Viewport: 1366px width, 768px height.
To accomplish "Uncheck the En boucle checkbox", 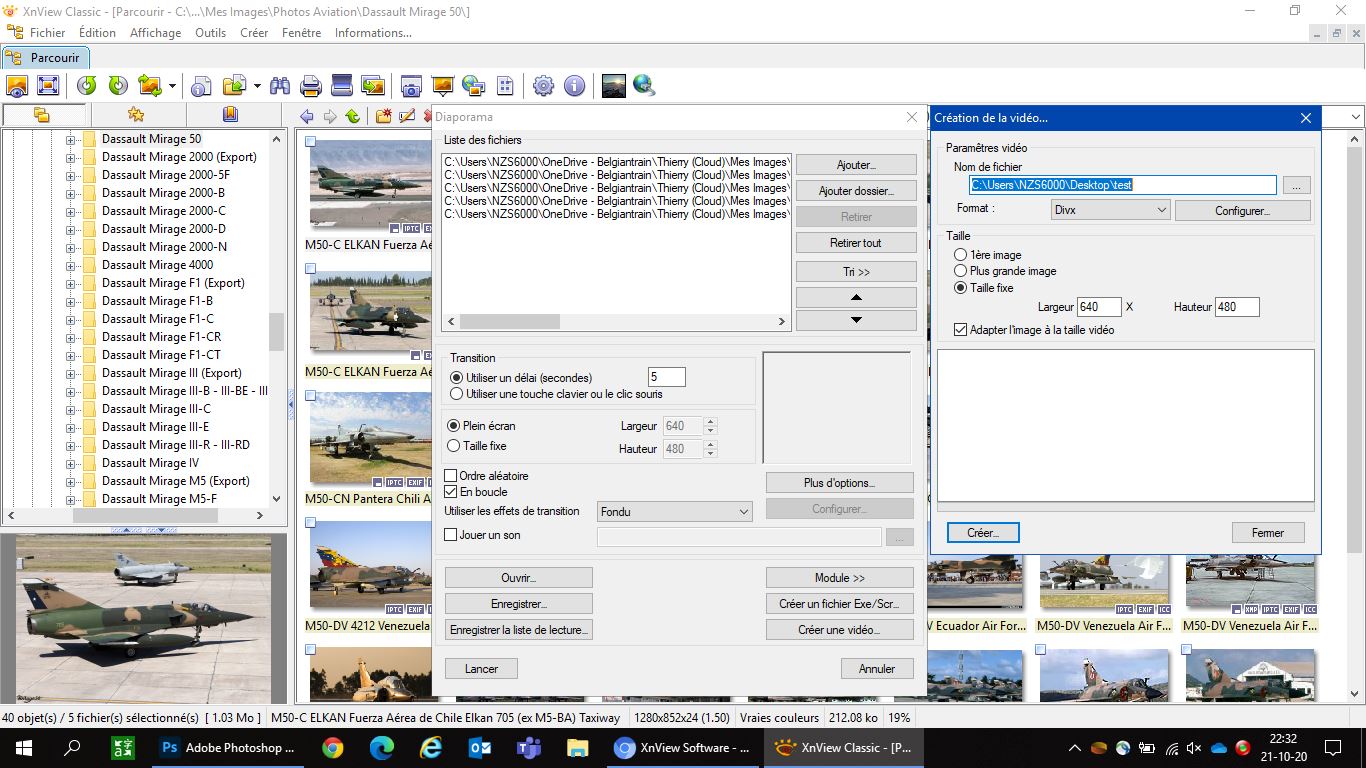I will (451, 492).
